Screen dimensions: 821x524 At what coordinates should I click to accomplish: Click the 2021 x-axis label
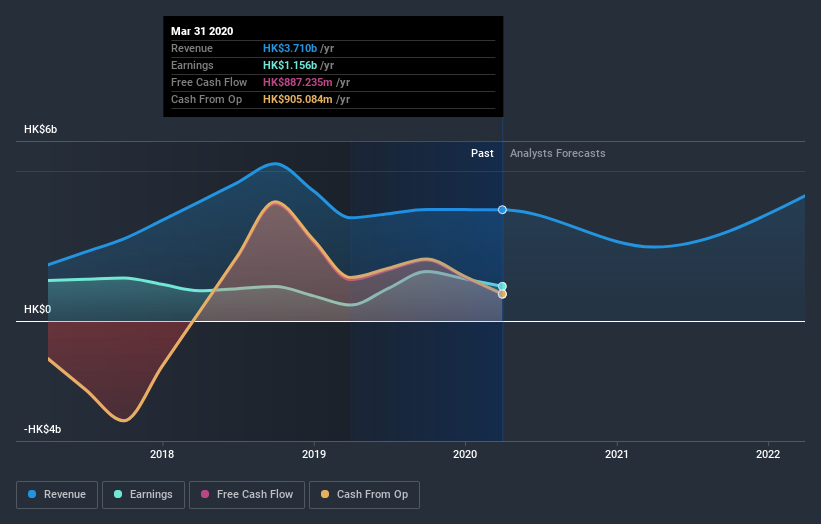point(617,454)
